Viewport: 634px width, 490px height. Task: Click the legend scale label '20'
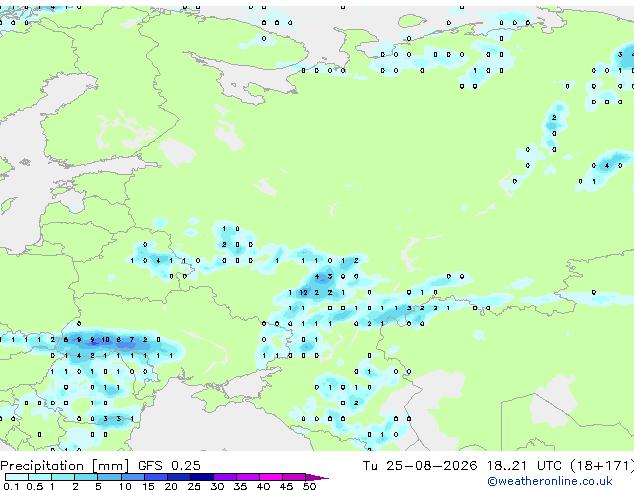click(171, 486)
